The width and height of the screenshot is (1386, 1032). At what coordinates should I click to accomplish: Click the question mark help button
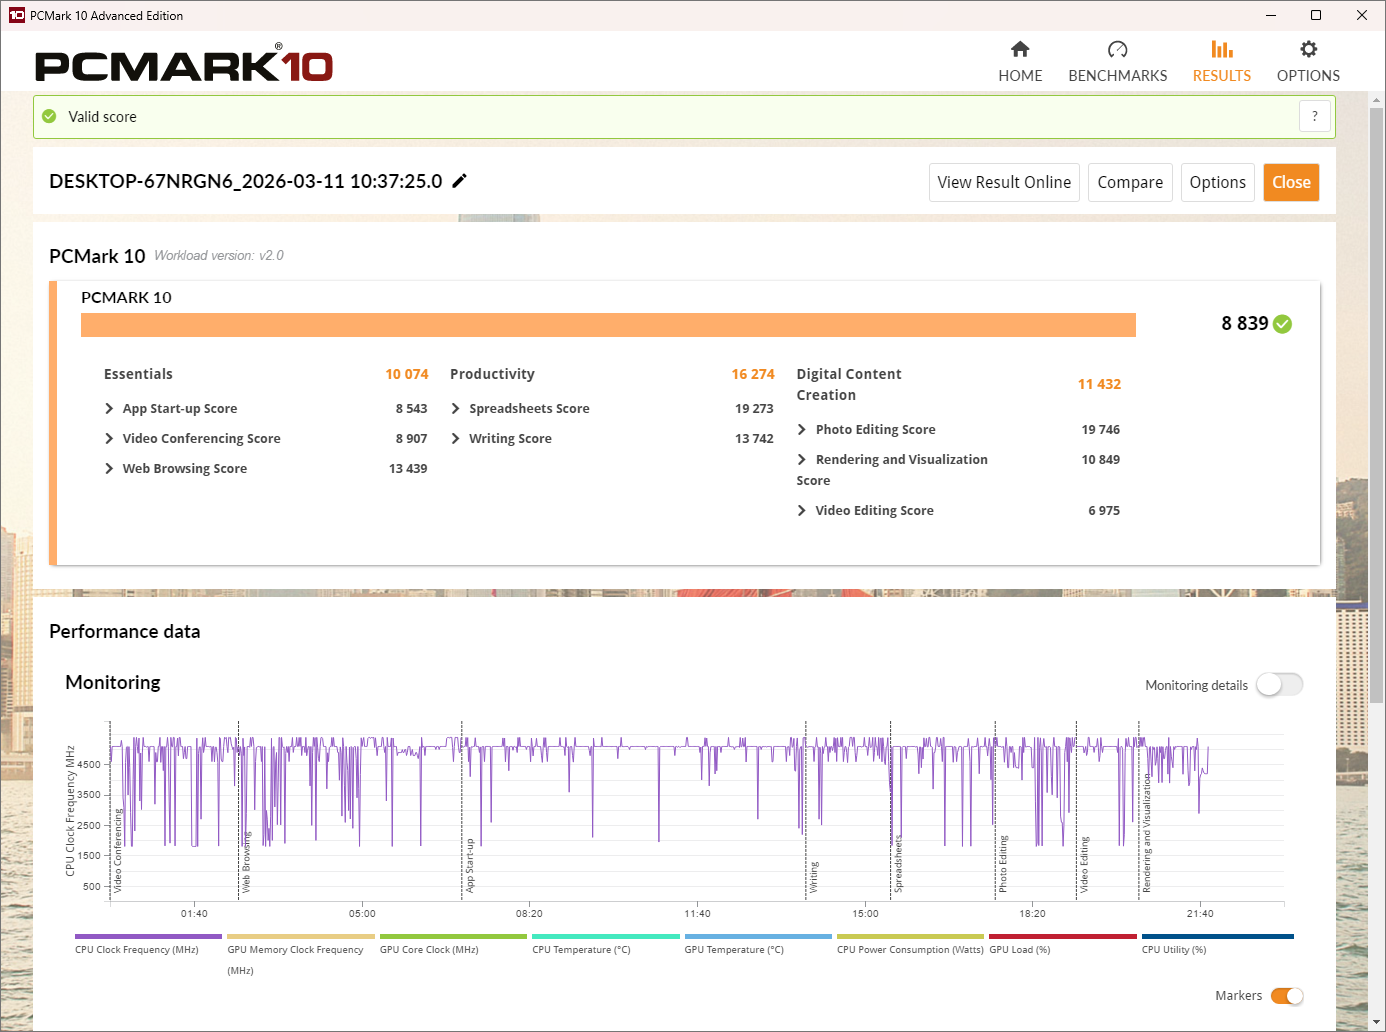(x=1314, y=116)
